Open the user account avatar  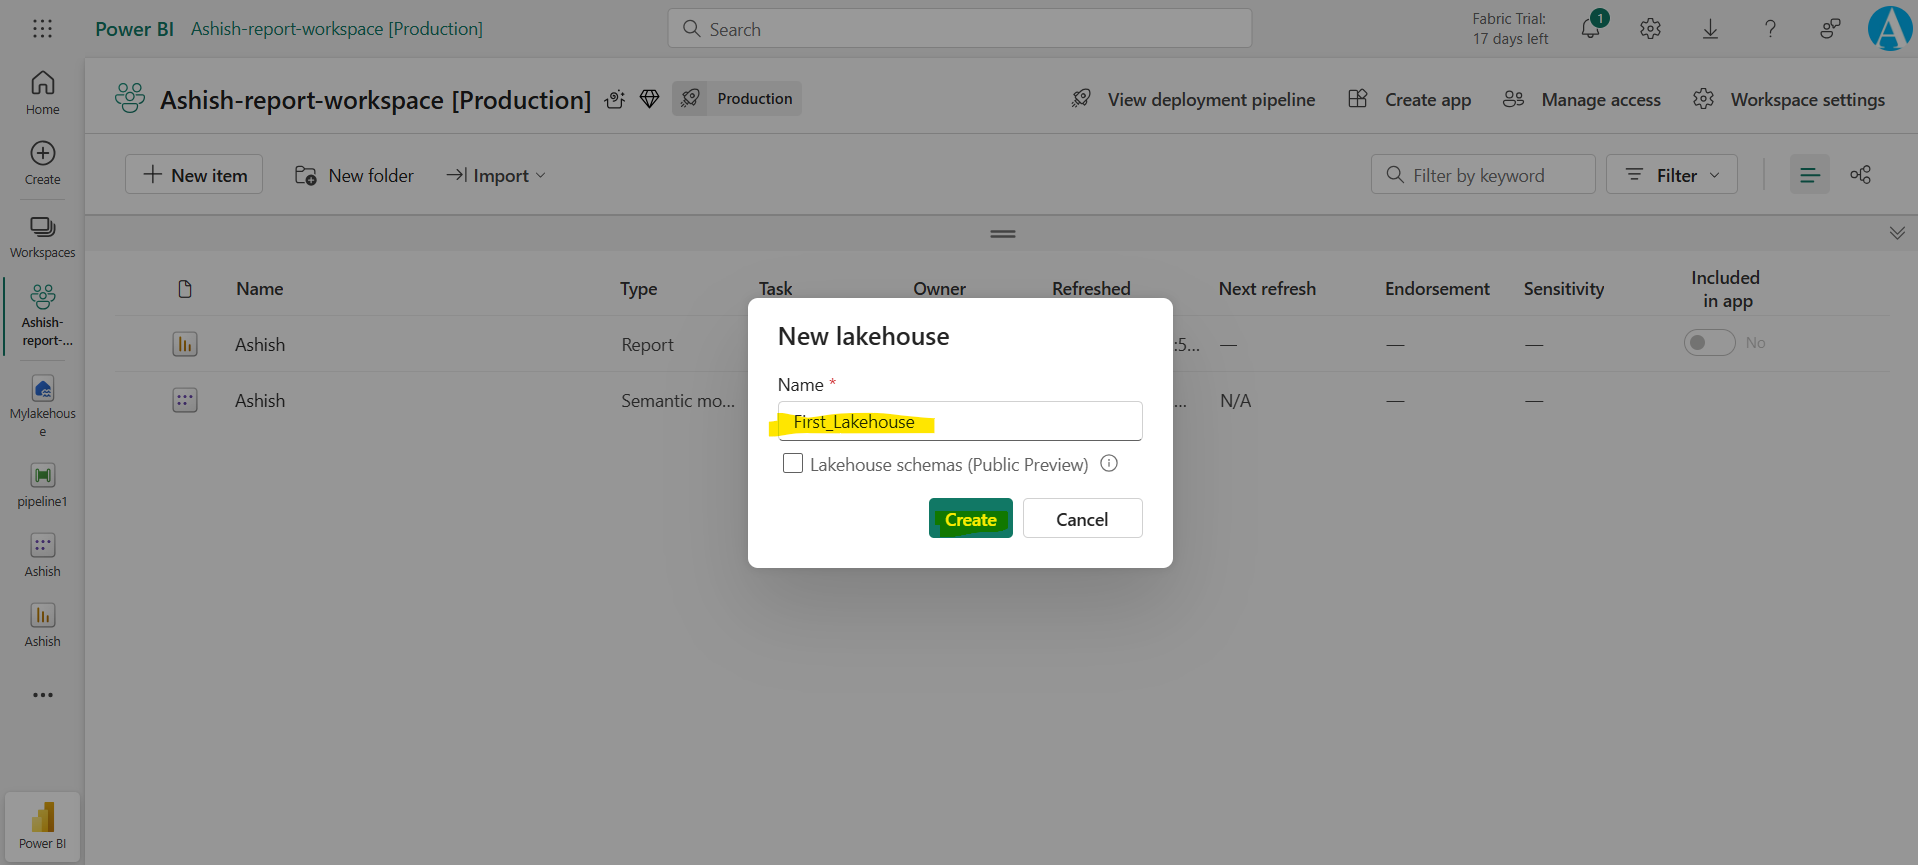[x=1890, y=28]
